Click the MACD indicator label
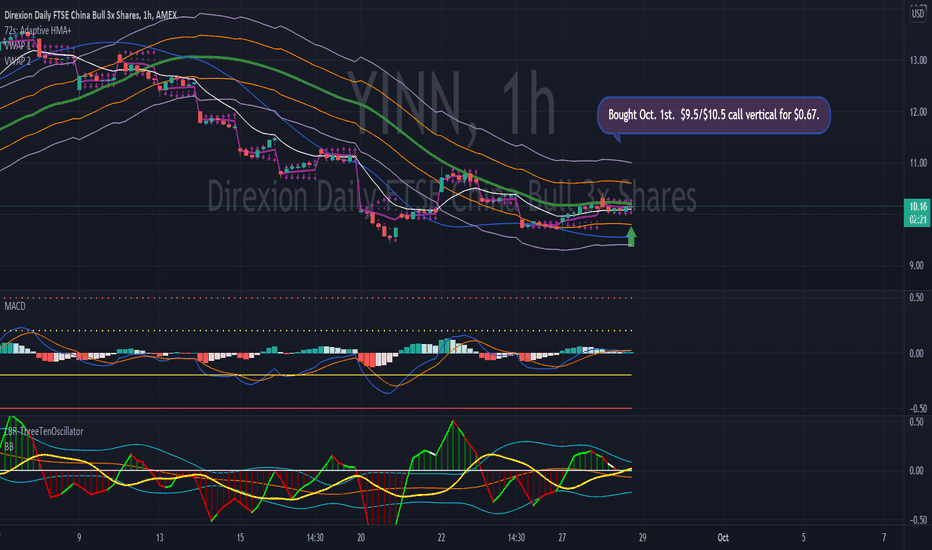The width and height of the screenshot is (932, 550). point(15,306)
